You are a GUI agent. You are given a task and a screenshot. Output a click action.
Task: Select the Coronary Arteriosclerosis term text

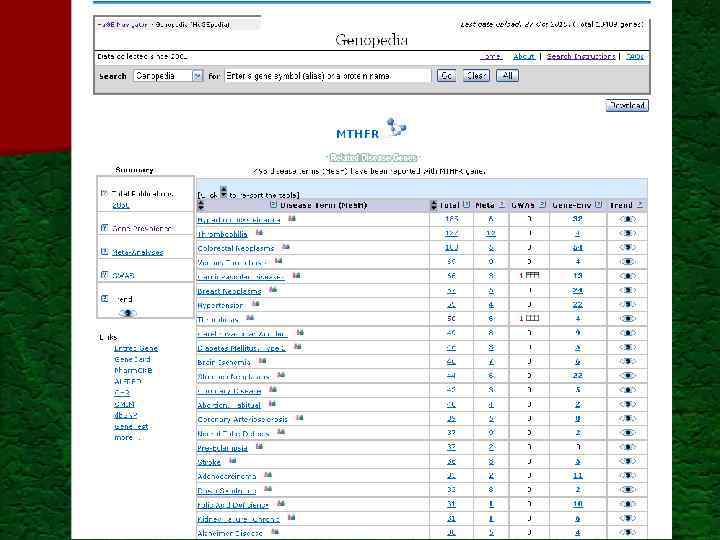coord(242,419)
